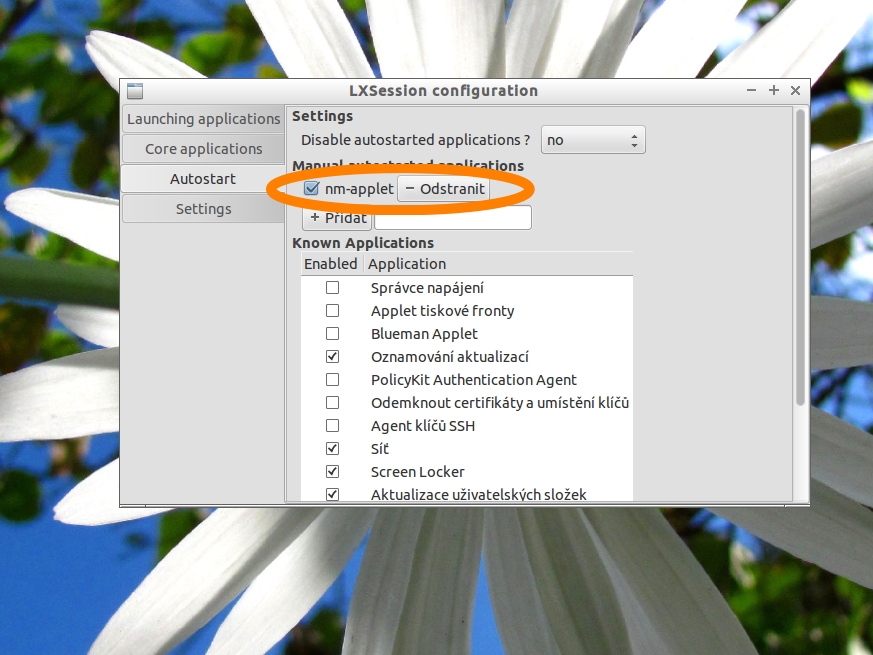This screenshot has height=655, width=873.
Task: Click the Přidat button
Action: tap(336, 218)
